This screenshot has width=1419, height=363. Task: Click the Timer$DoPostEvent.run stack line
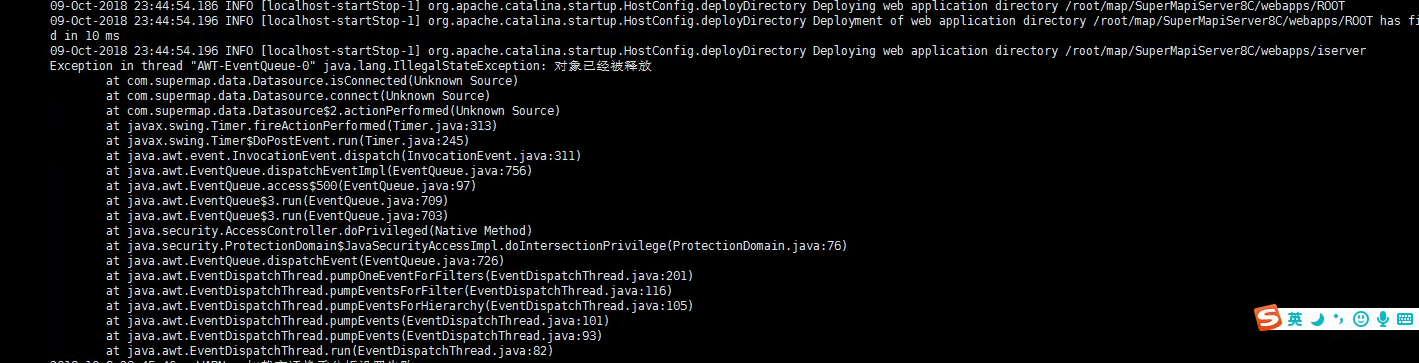point(294,140)
